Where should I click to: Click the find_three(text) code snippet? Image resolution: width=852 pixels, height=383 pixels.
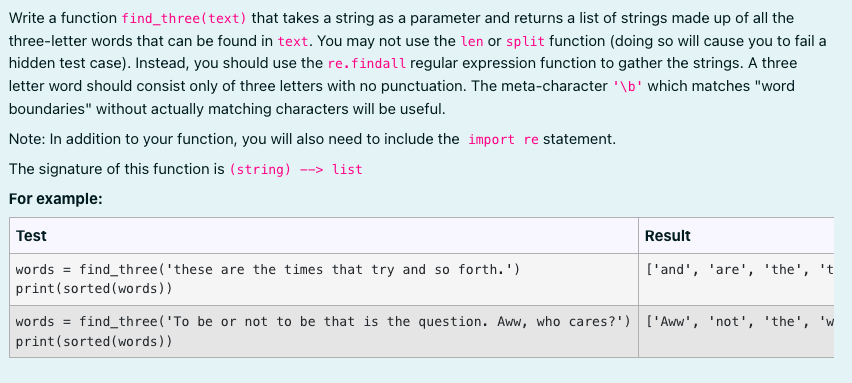pos(184,19)
